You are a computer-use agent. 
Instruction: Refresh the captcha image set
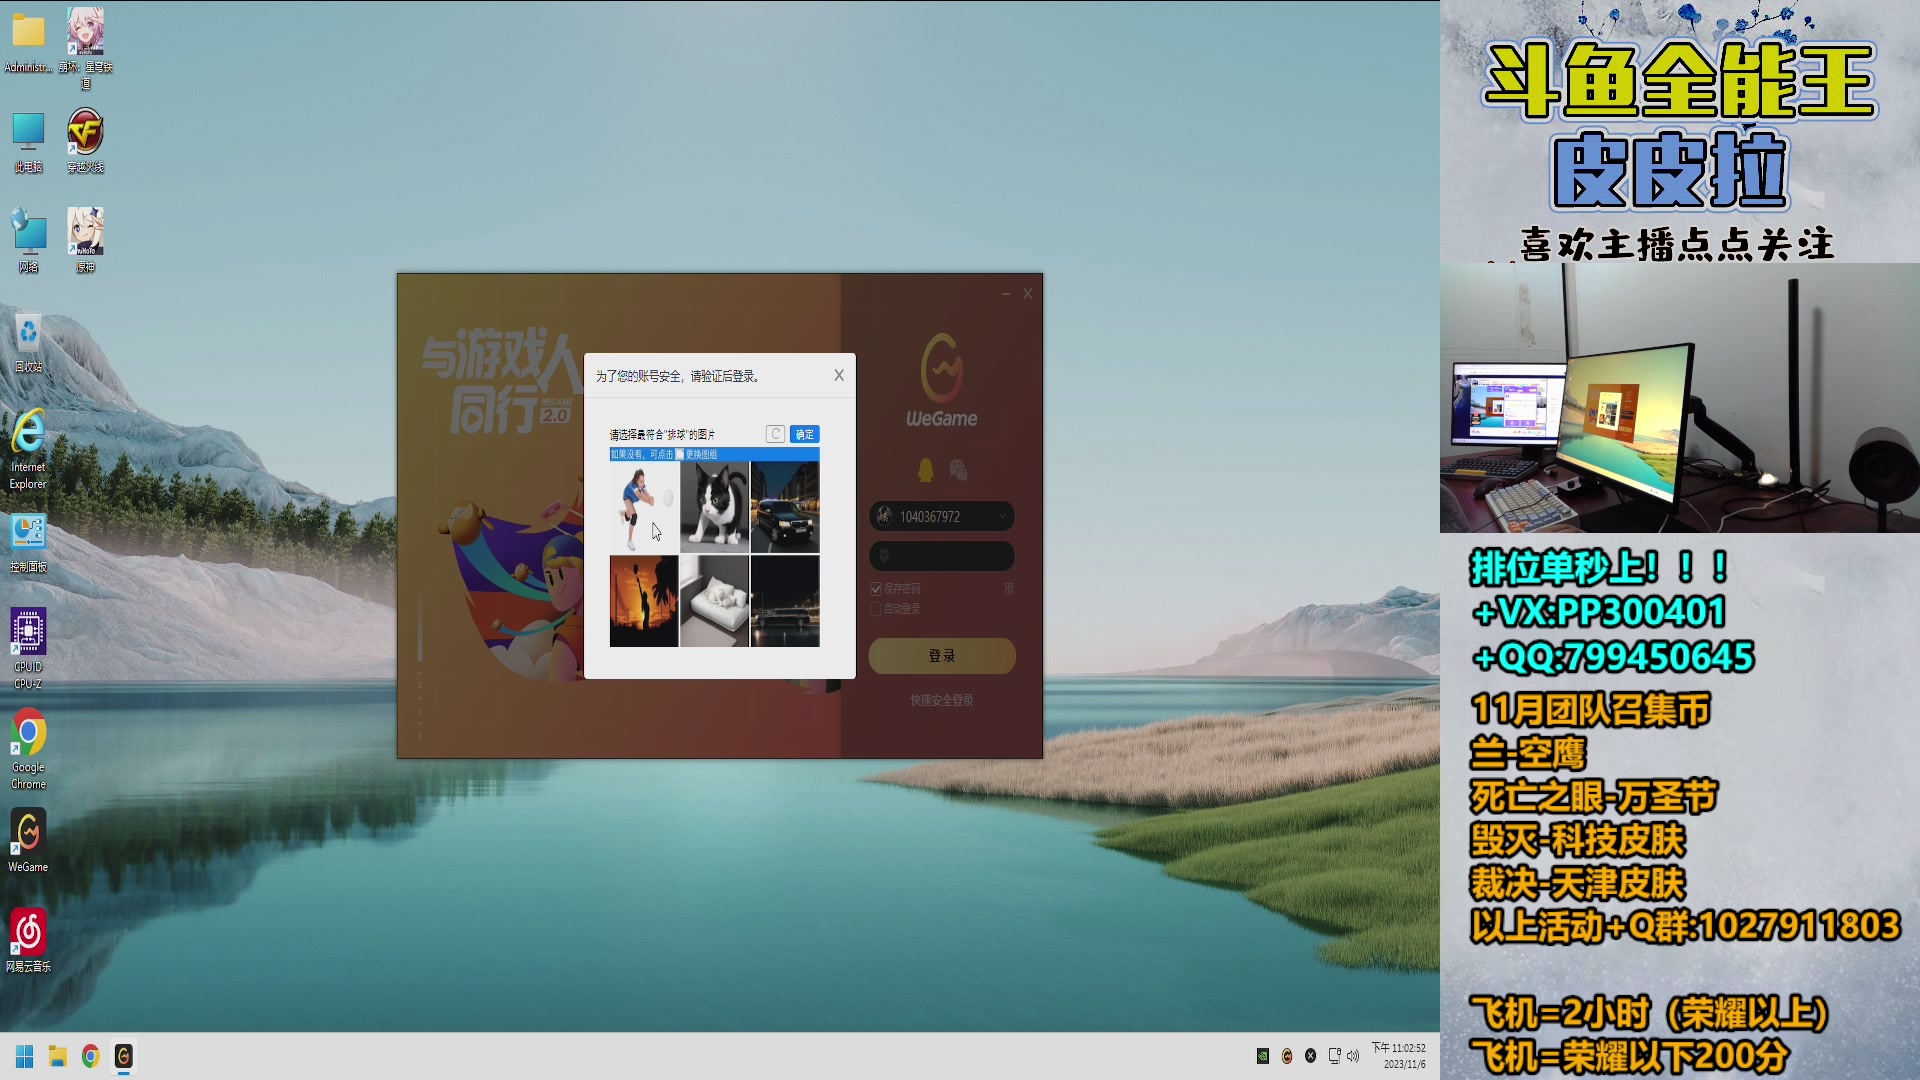pyautogui.click(x=775, y=434)
